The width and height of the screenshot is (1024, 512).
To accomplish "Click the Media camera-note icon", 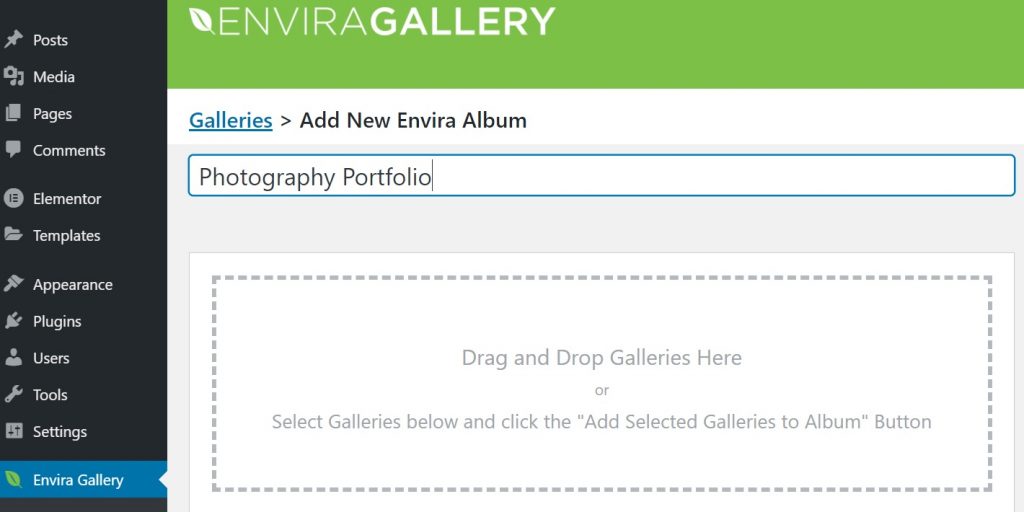I will (13, 76).
